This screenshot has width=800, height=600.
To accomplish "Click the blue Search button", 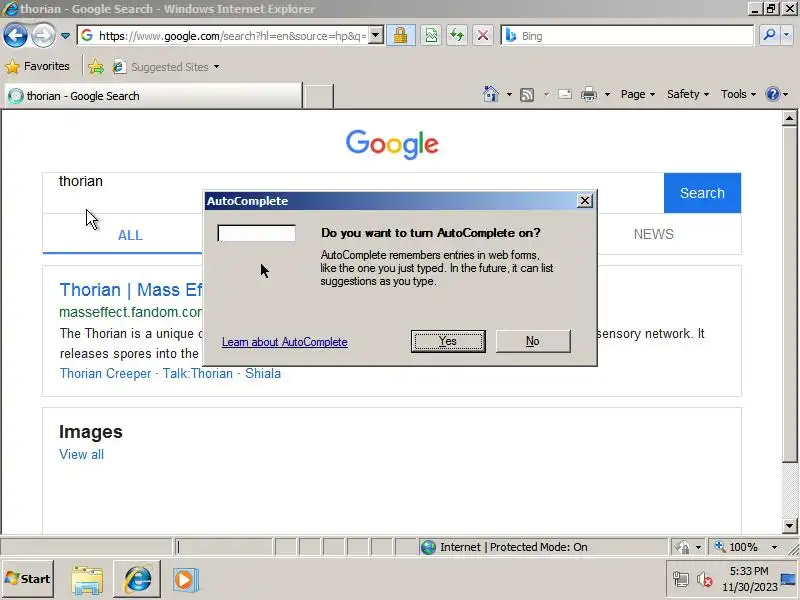I will pos(702,193).
